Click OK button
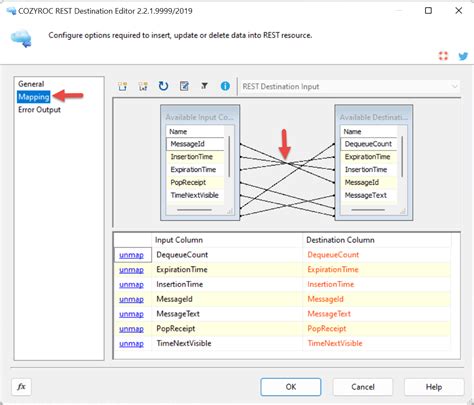The width and height of the screenshot is (474, 405). [x=291, y=387]
